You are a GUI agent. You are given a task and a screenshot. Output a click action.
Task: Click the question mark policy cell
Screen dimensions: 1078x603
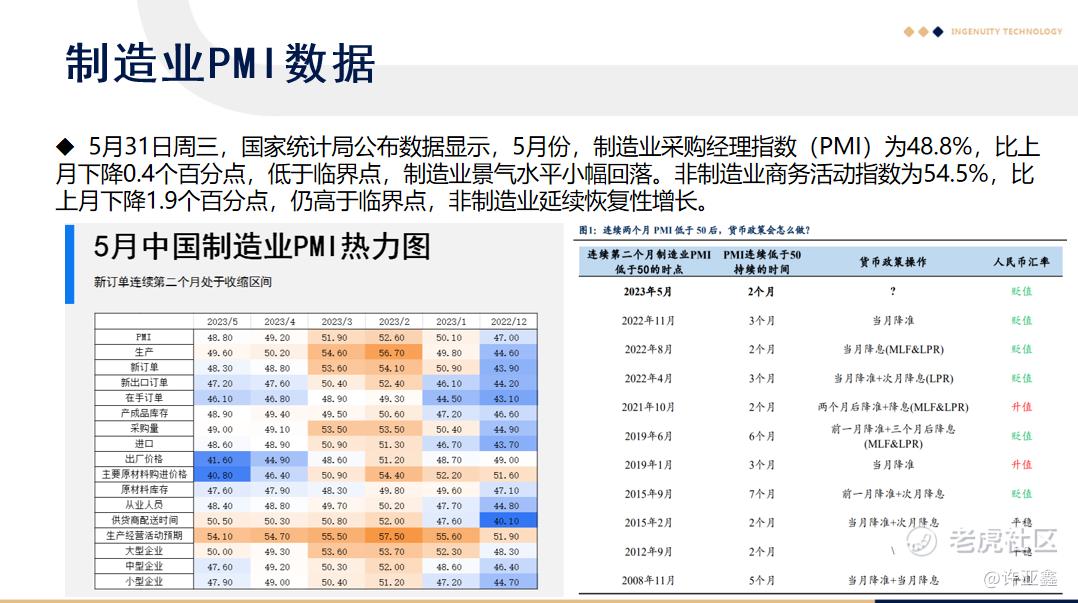892,292
